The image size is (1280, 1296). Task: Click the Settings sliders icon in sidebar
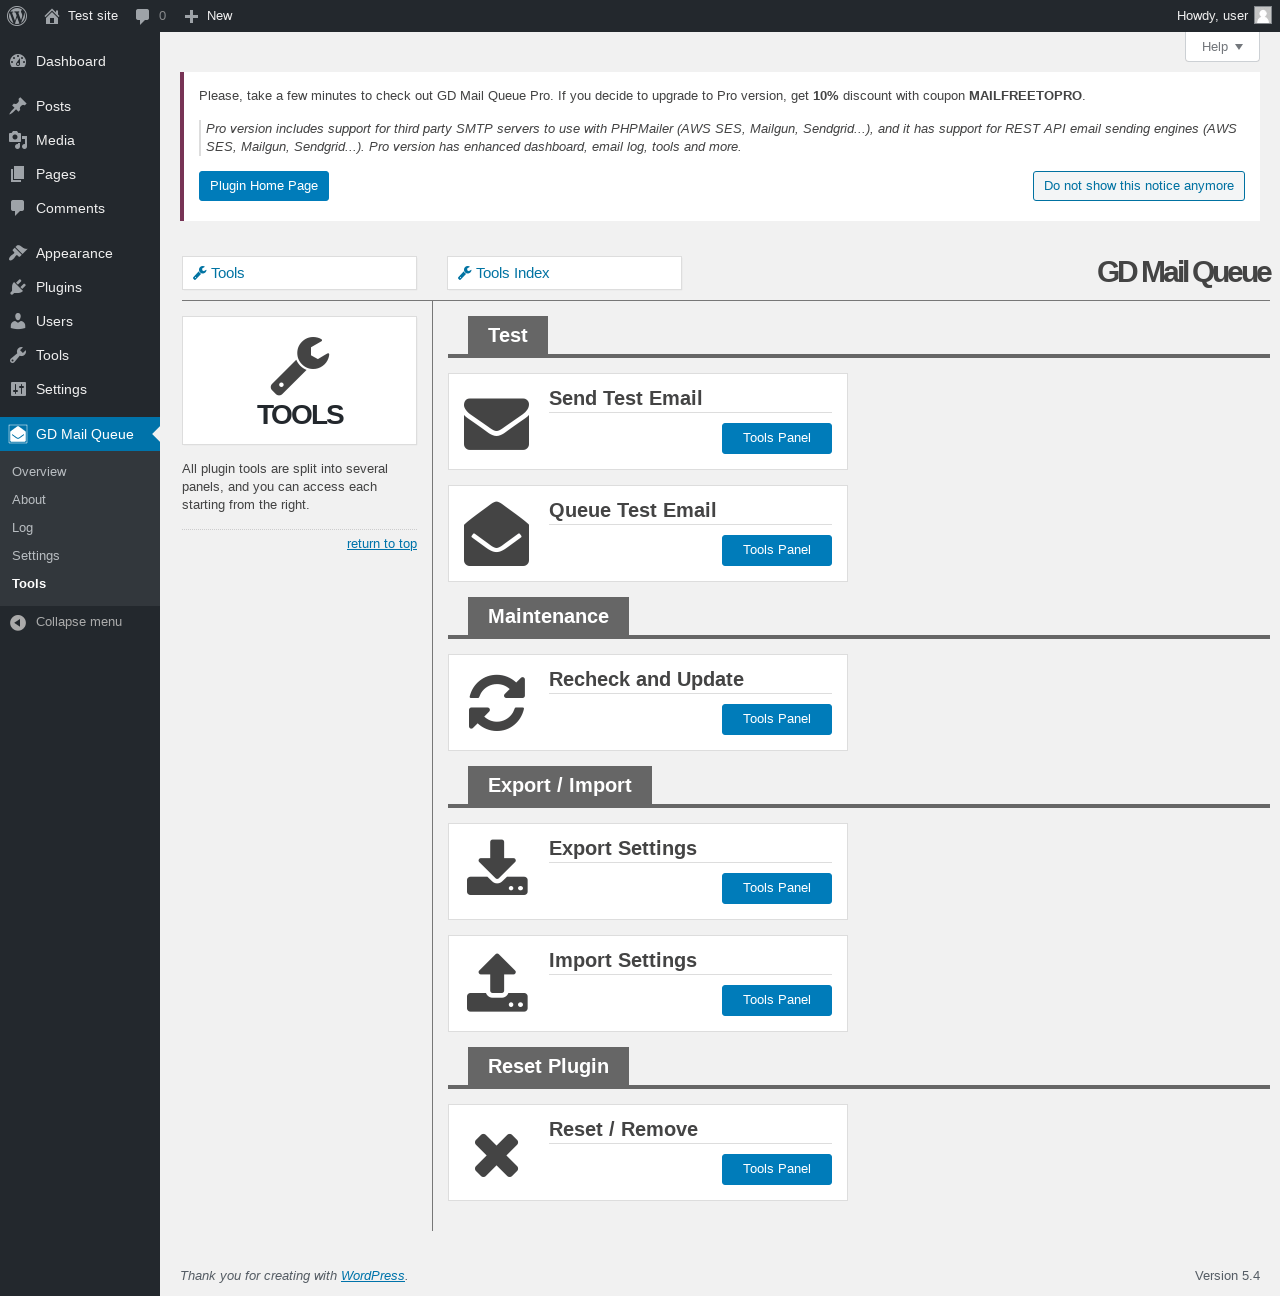click(18, 389)
